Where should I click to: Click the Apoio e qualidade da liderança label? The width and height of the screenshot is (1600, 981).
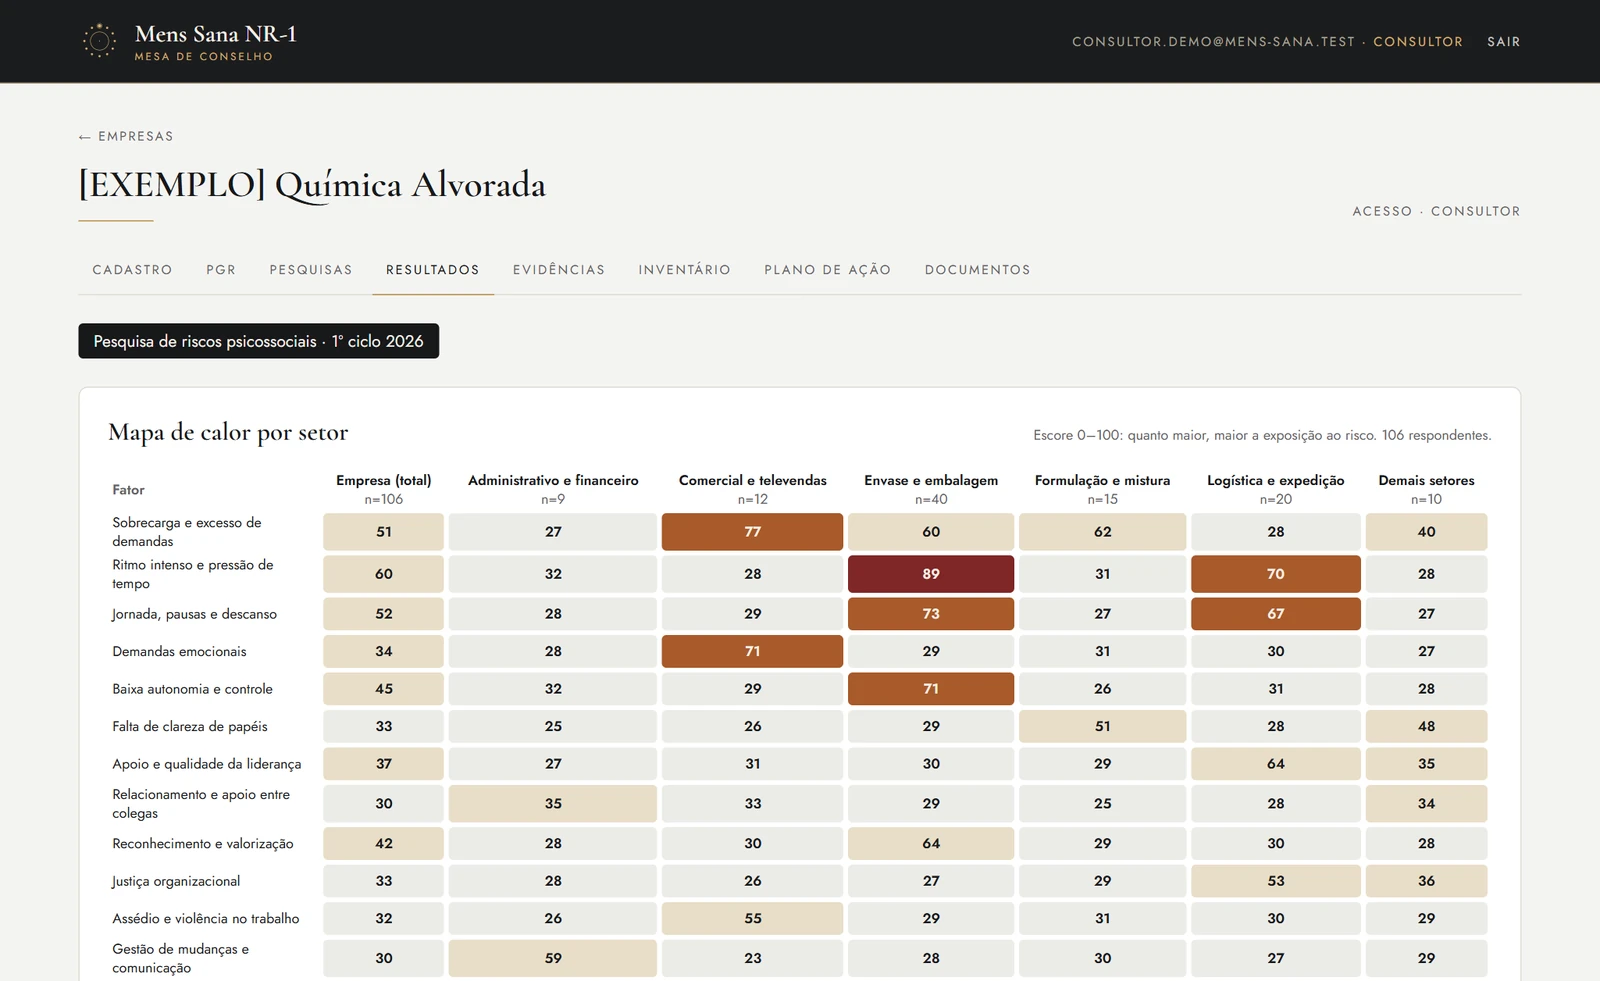(x=207, y=764)
